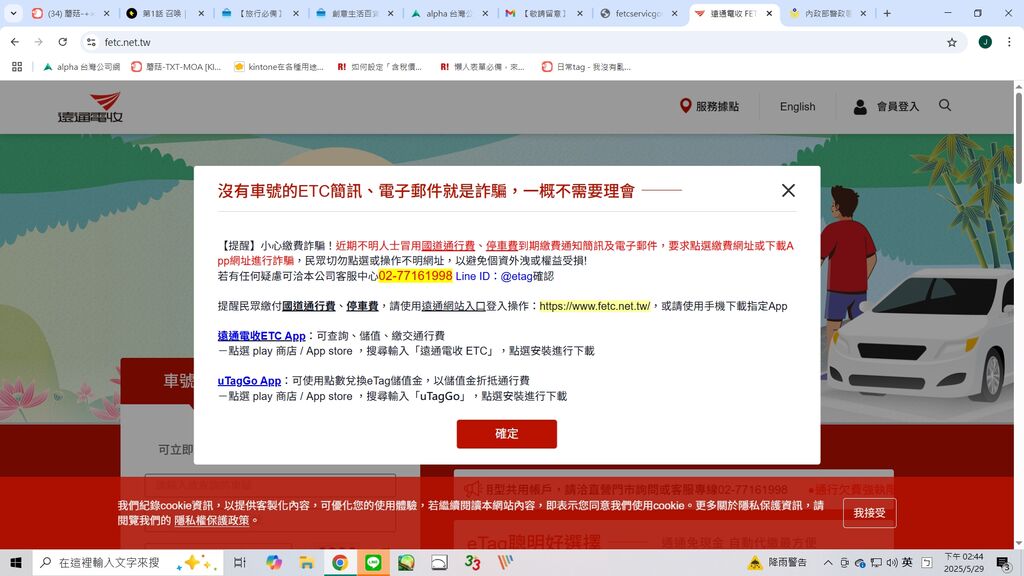Open the alpha 台灣公司網 bookmark
1024x576 pixels.
point(82,67)
